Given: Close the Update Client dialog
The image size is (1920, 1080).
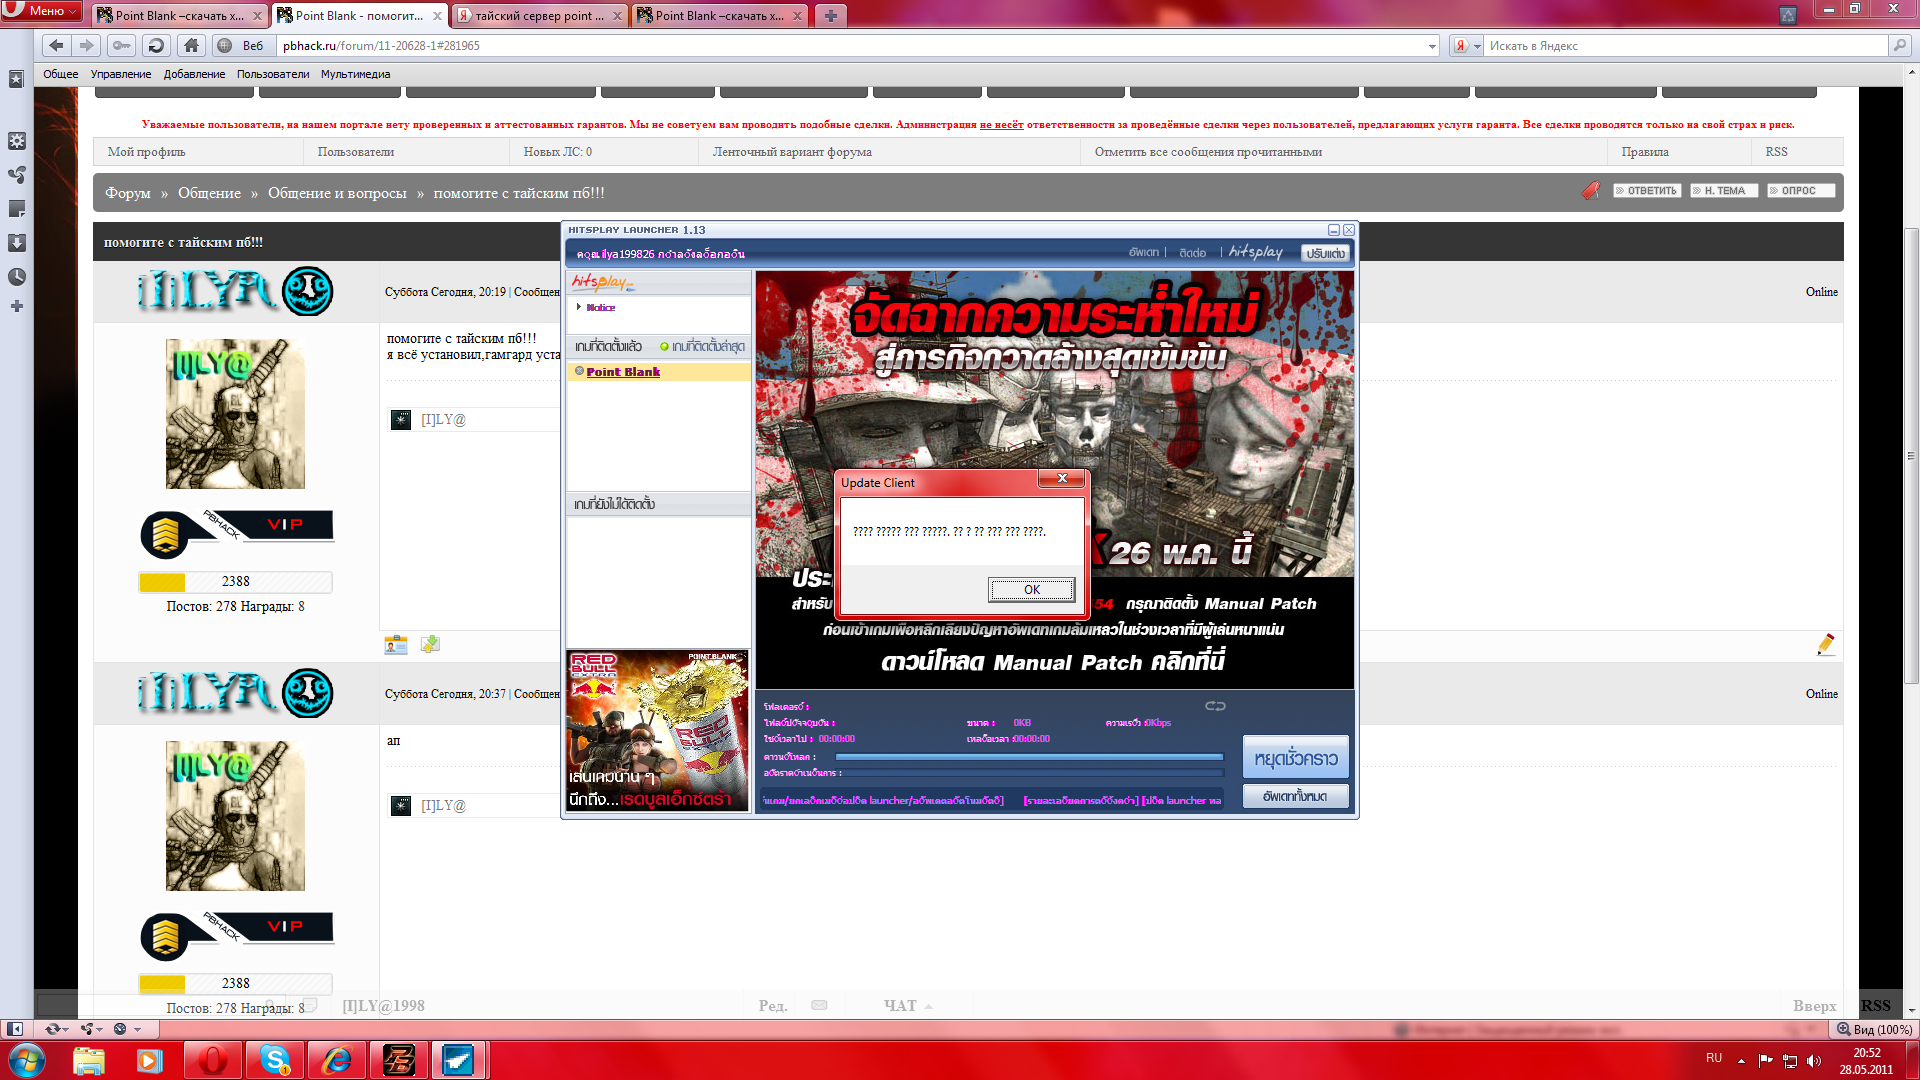Looking at the screenshot, I should [x=1062, y=479].
